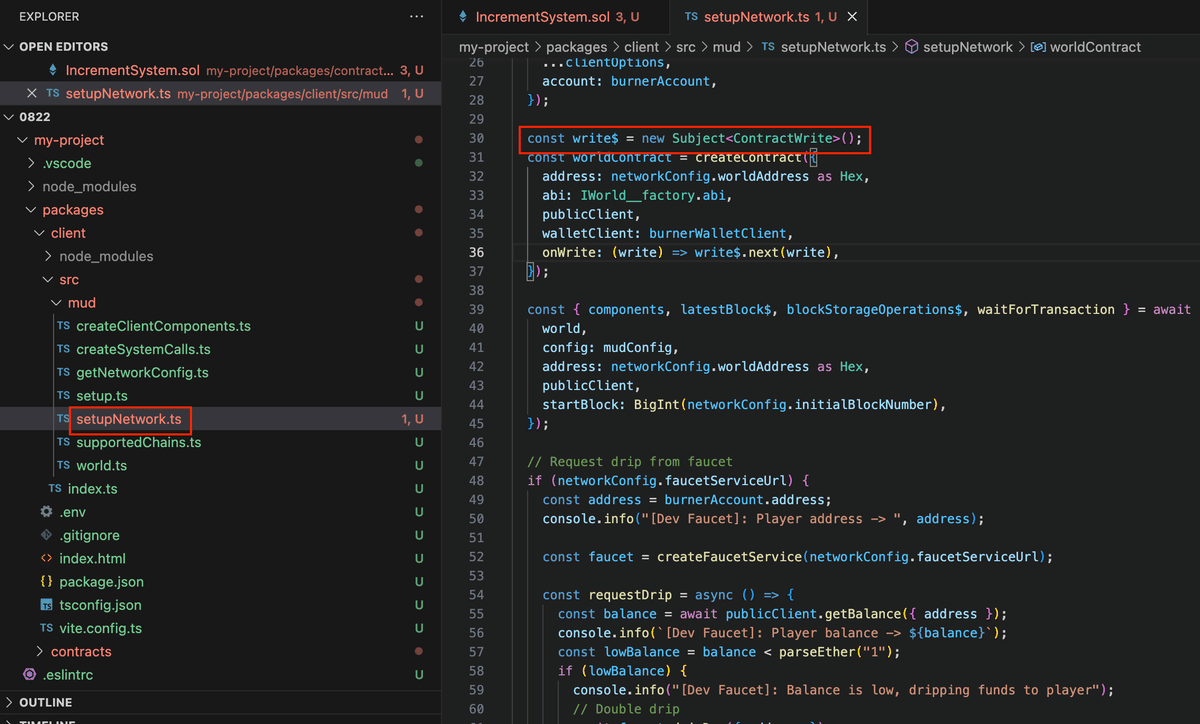Screen dimensions: 1200x724
Task: Click "const lowBalance = balance" code line
Action: coord(727,651)
